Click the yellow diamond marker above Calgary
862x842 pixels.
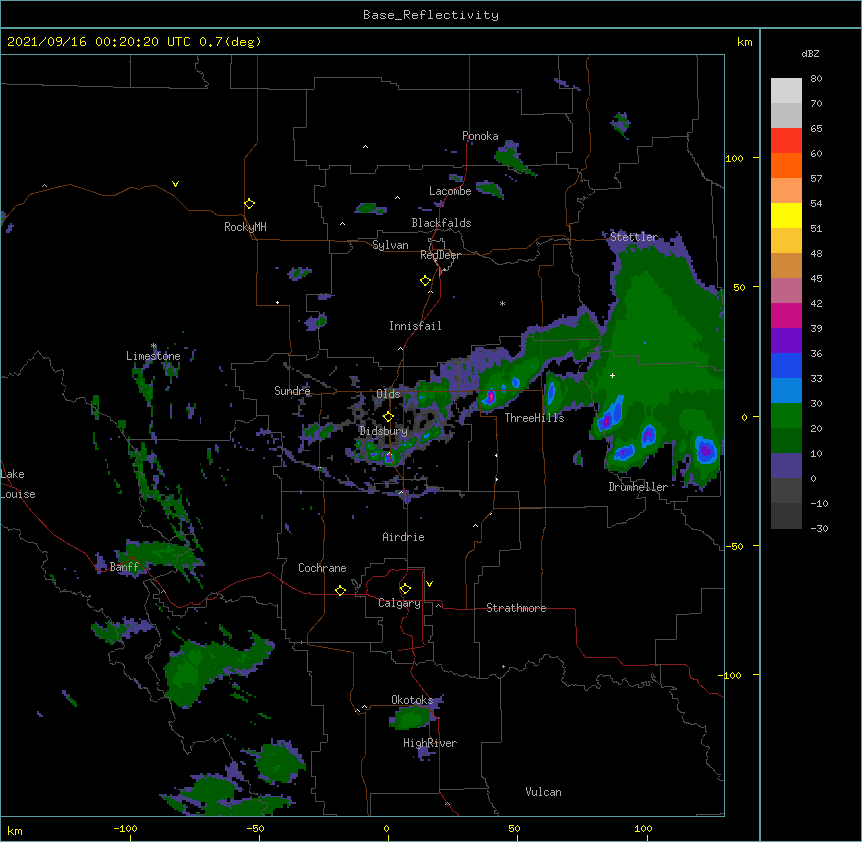tap(405, 589)
